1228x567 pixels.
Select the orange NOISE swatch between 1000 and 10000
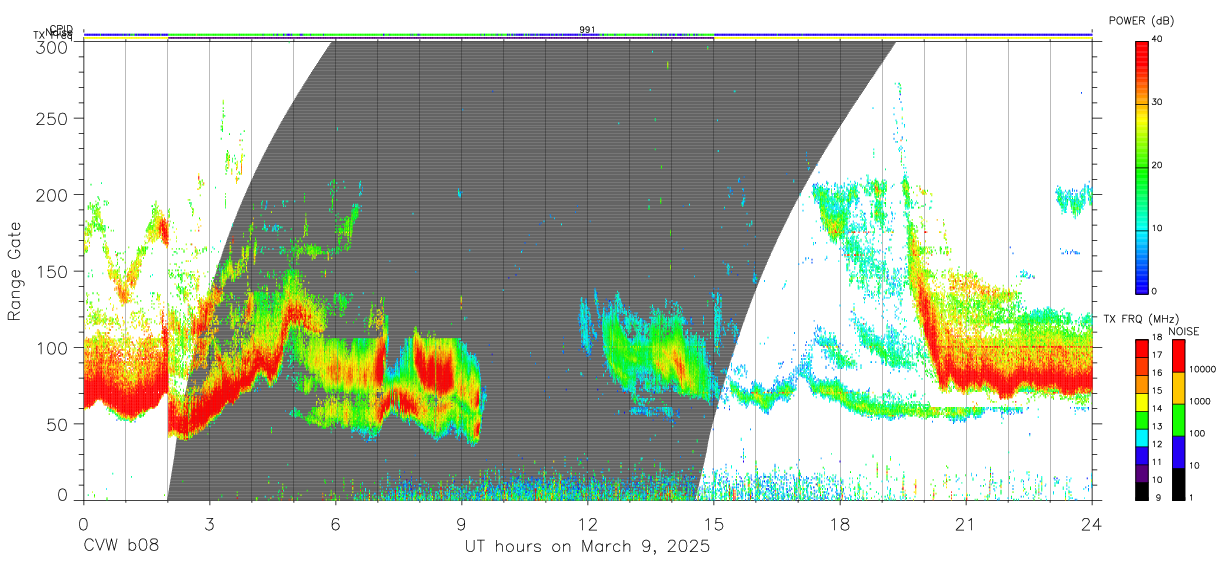pyautogui.click(x=1178, y=388)
